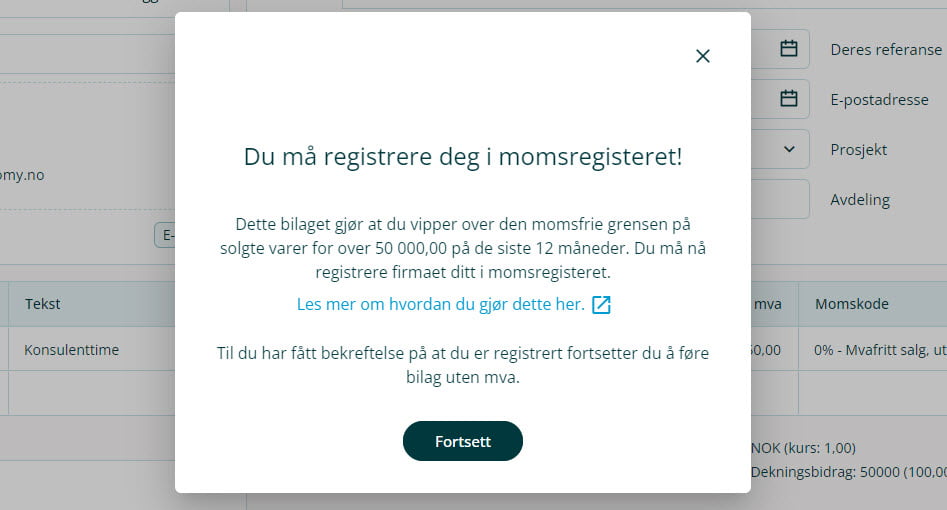Click the Dekningsbidrag summary text
Screen dimensions: 947x510
pyautogui.click(x=848, y=472)
